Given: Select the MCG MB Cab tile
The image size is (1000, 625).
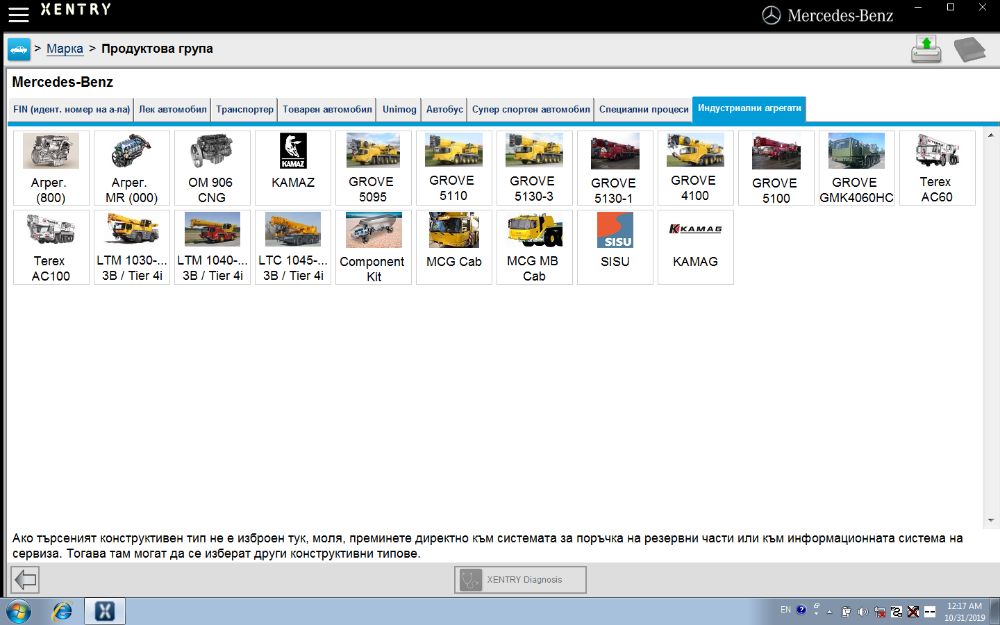Looking at the screenshot, I should point(534,247).
